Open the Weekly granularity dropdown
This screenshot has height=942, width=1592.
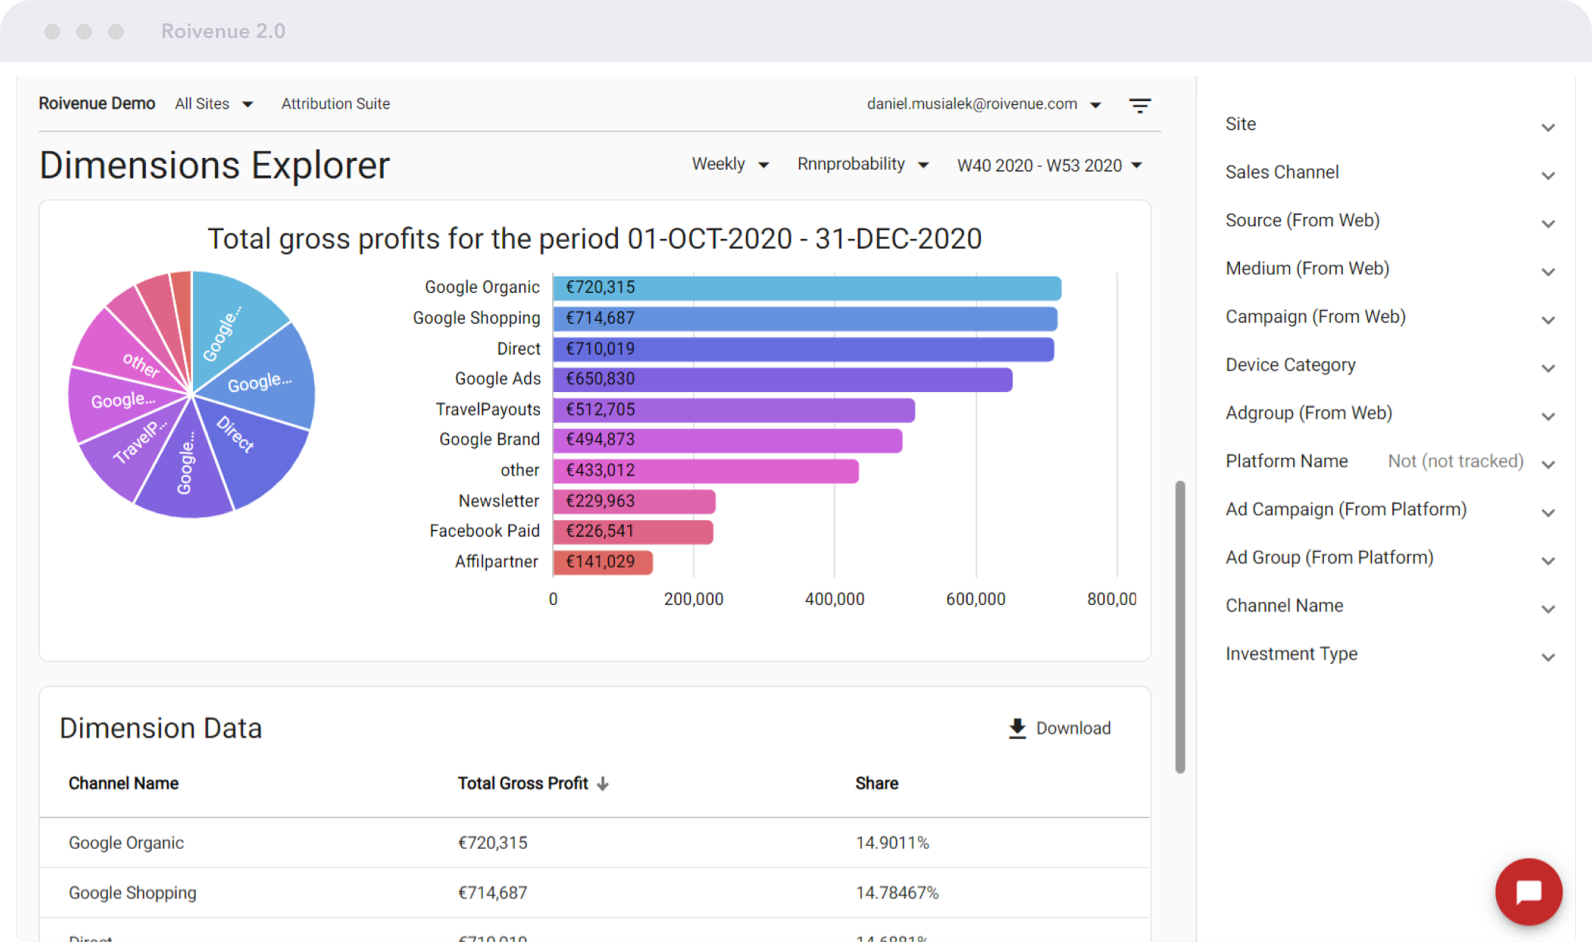click(x=730, y=164)
